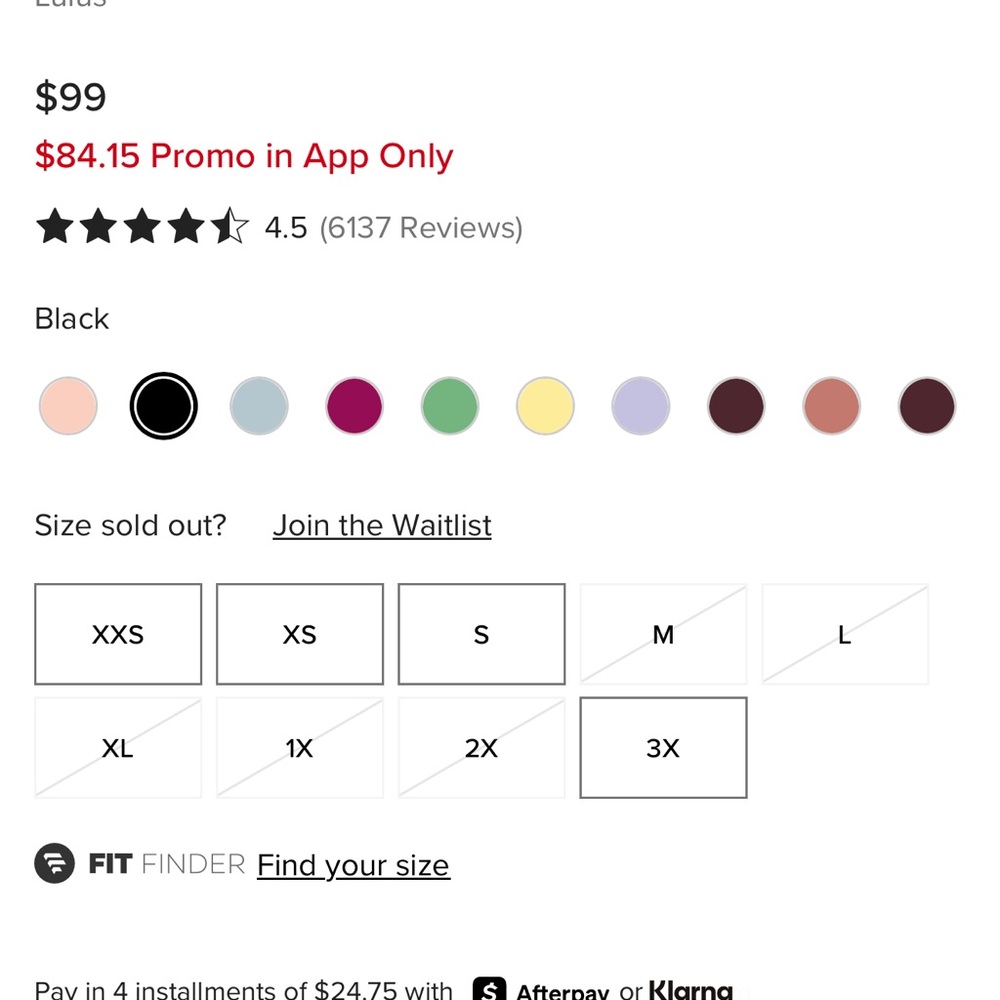Select size XXS
The width and height of the screenshot is (1000, 1000).
tap(118, 634)
